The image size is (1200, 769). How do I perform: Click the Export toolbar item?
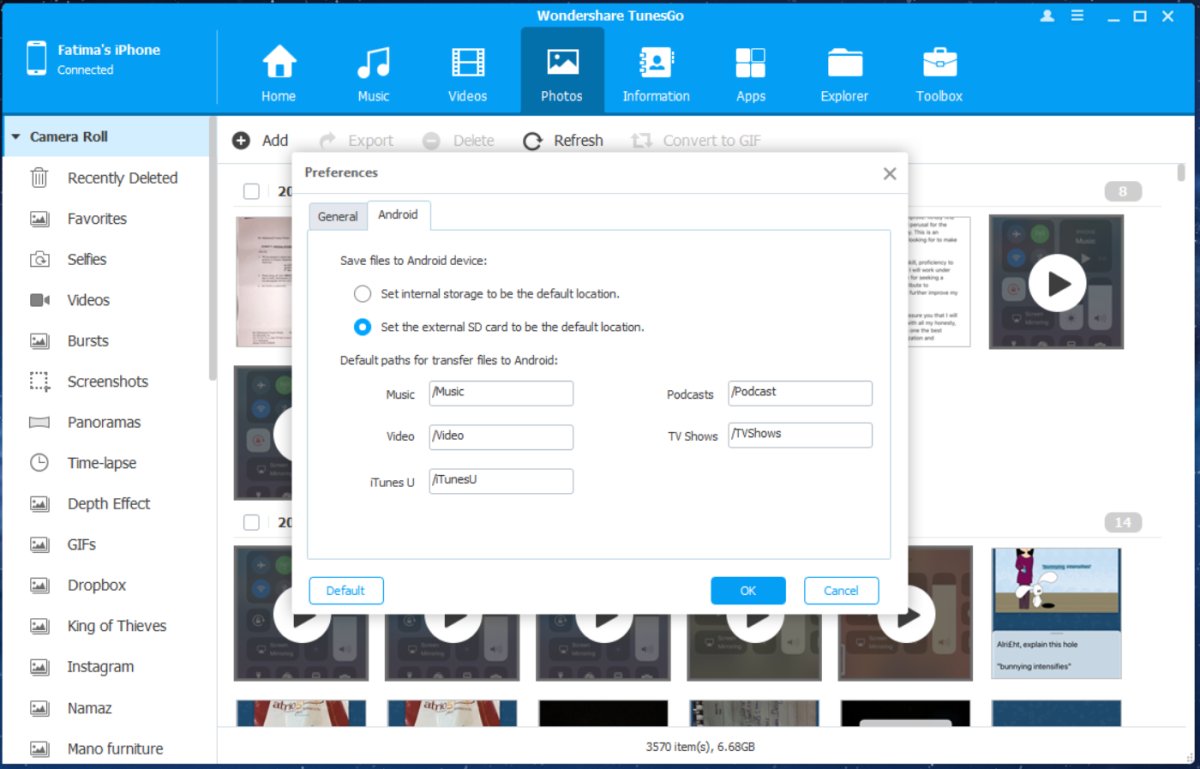[x=356, y=141]
